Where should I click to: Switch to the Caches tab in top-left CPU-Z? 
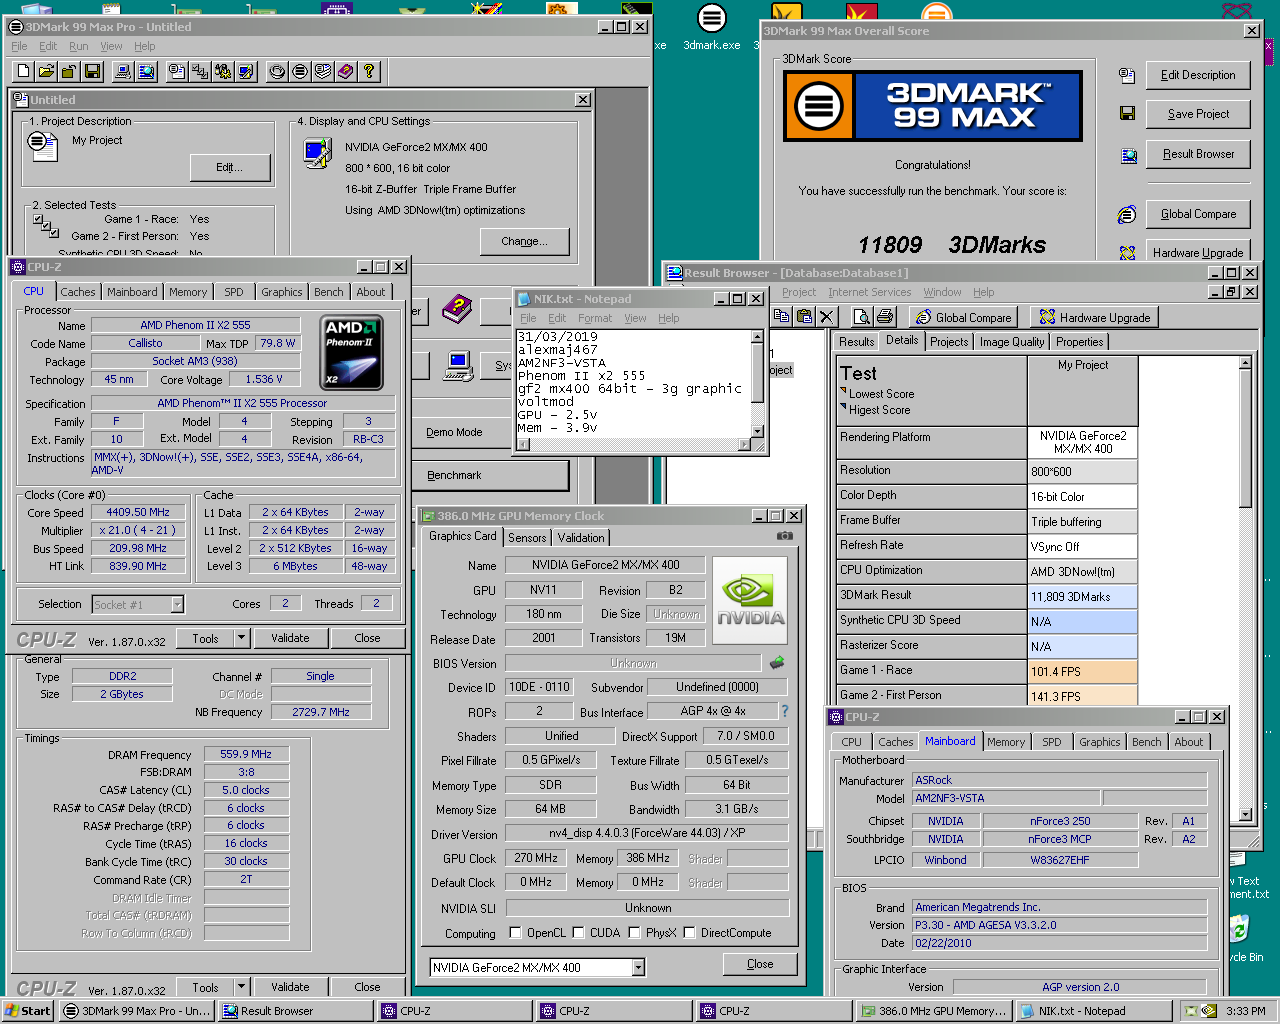77,292
